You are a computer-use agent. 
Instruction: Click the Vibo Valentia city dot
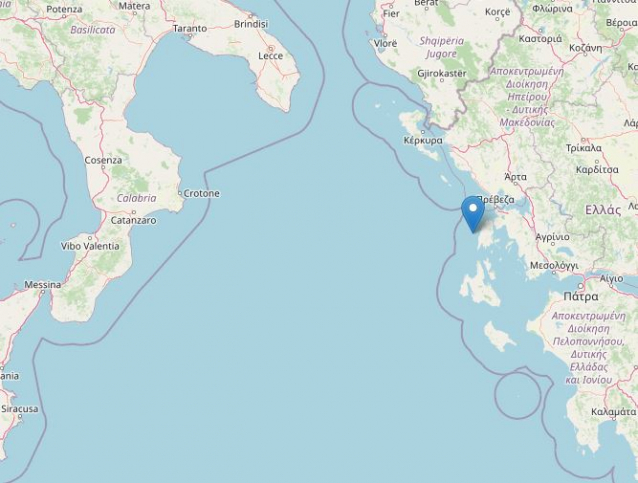coord(90,238)
